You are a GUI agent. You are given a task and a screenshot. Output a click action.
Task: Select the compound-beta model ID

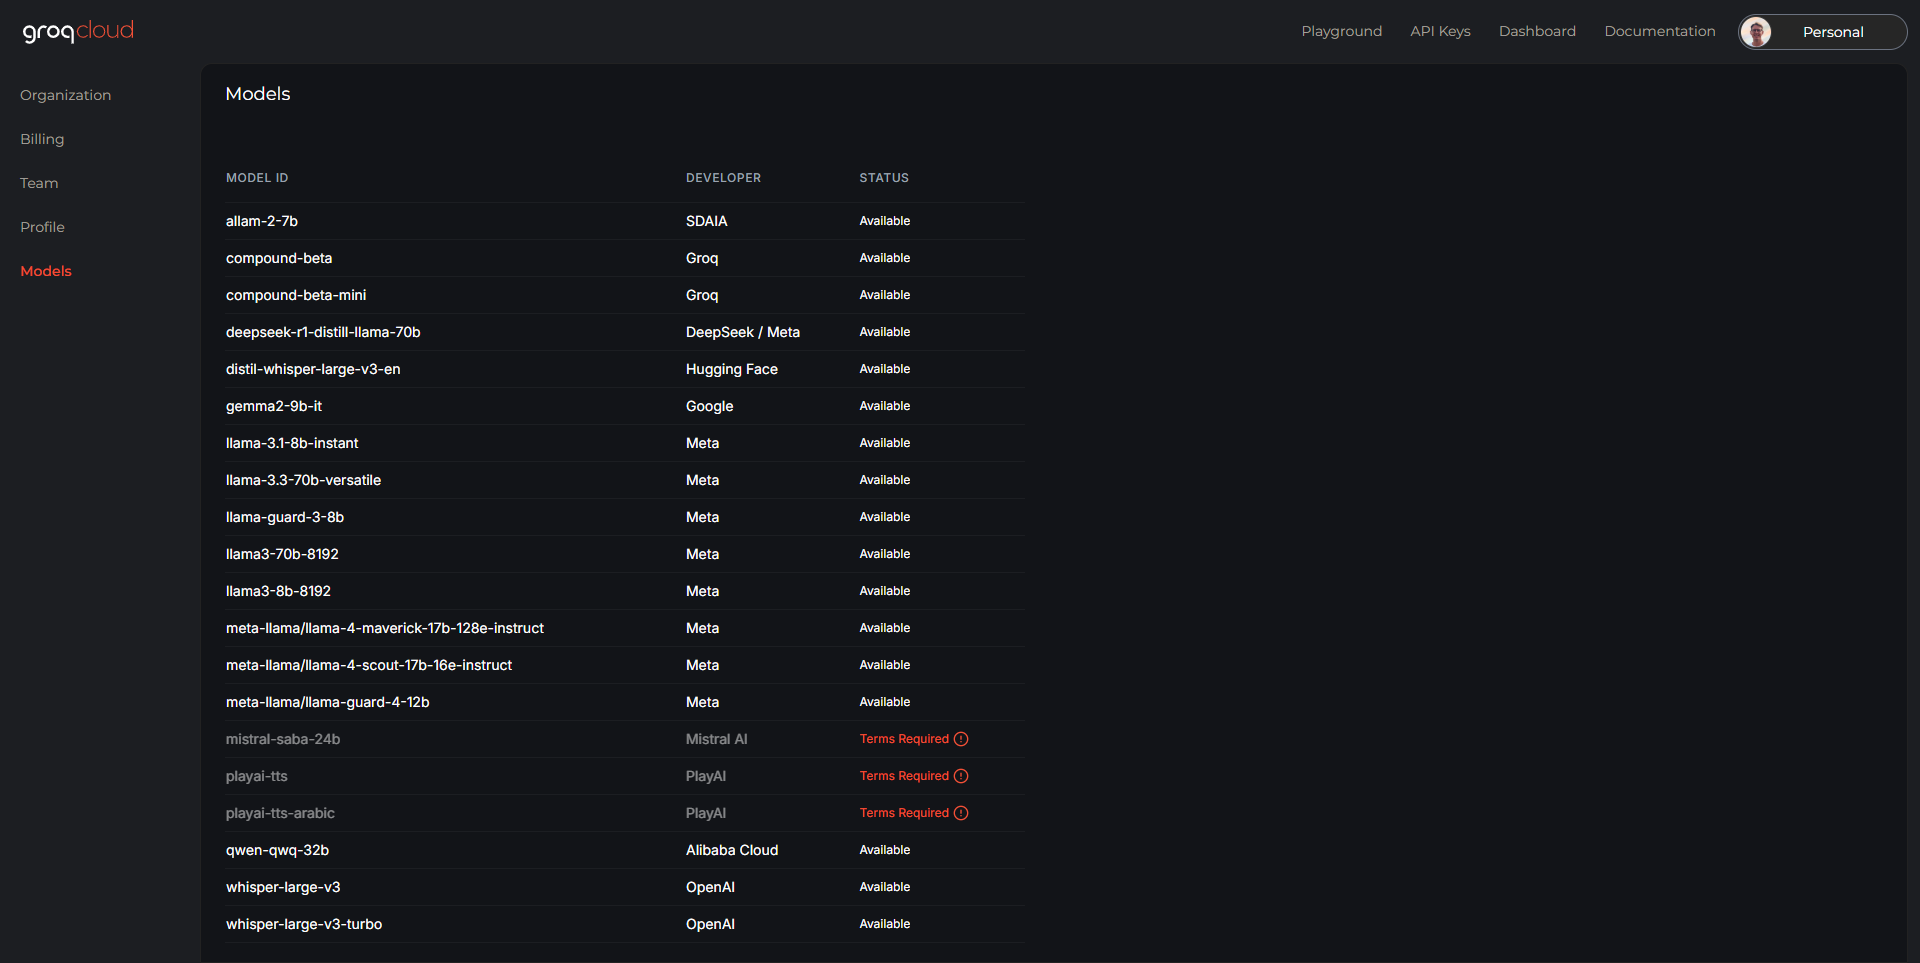tap(279, 258)
